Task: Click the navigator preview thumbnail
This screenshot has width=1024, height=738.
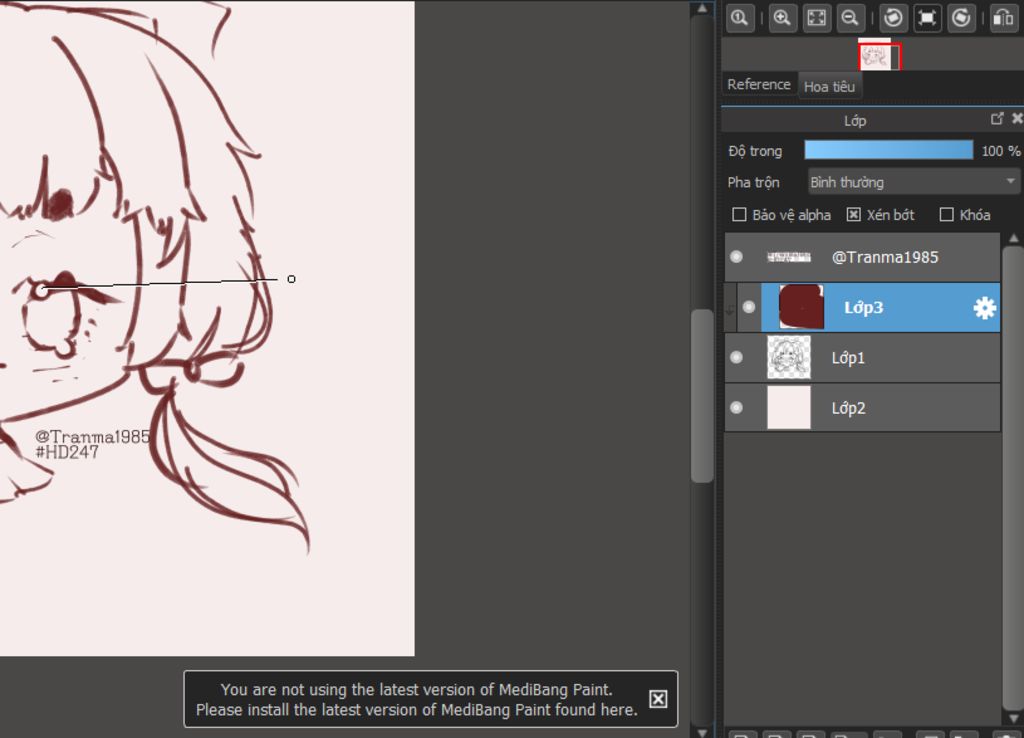Action: [x=879, y=56]
